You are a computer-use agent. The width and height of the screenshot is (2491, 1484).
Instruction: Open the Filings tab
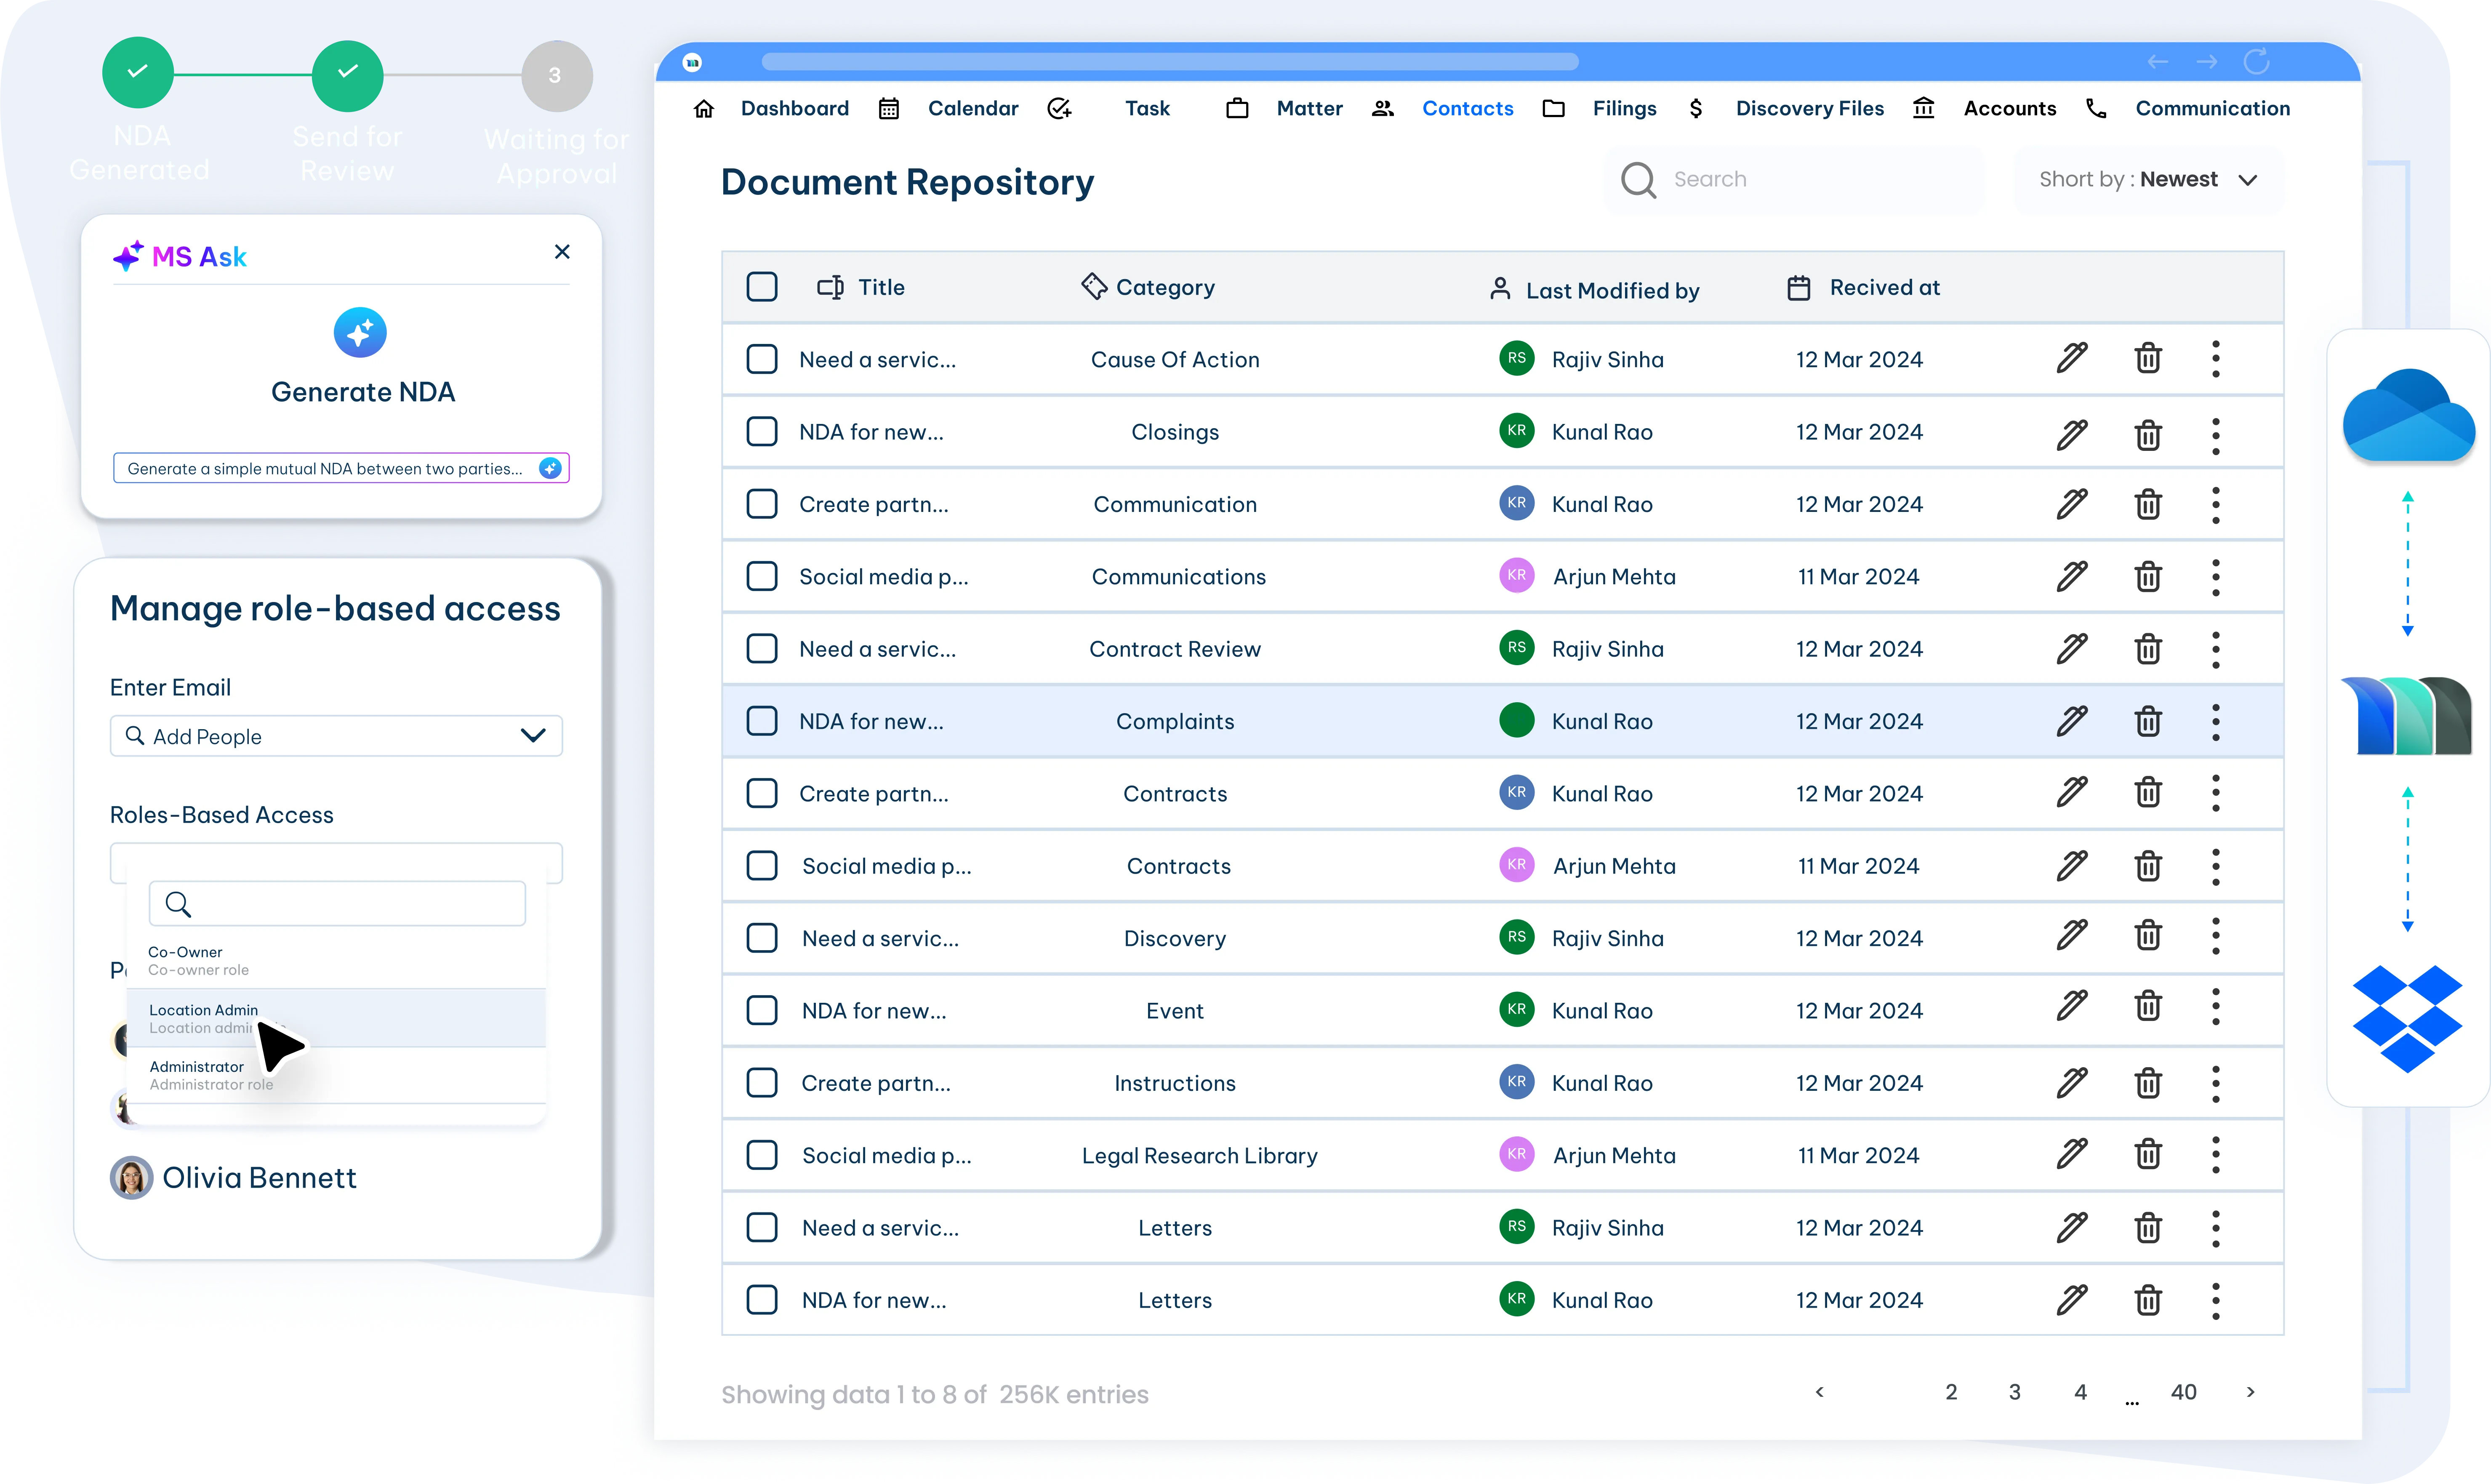pos(1624,108)
